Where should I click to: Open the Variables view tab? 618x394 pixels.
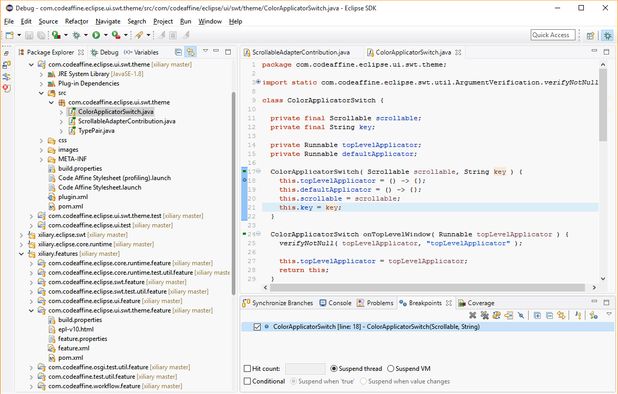[x=141, y=52]
